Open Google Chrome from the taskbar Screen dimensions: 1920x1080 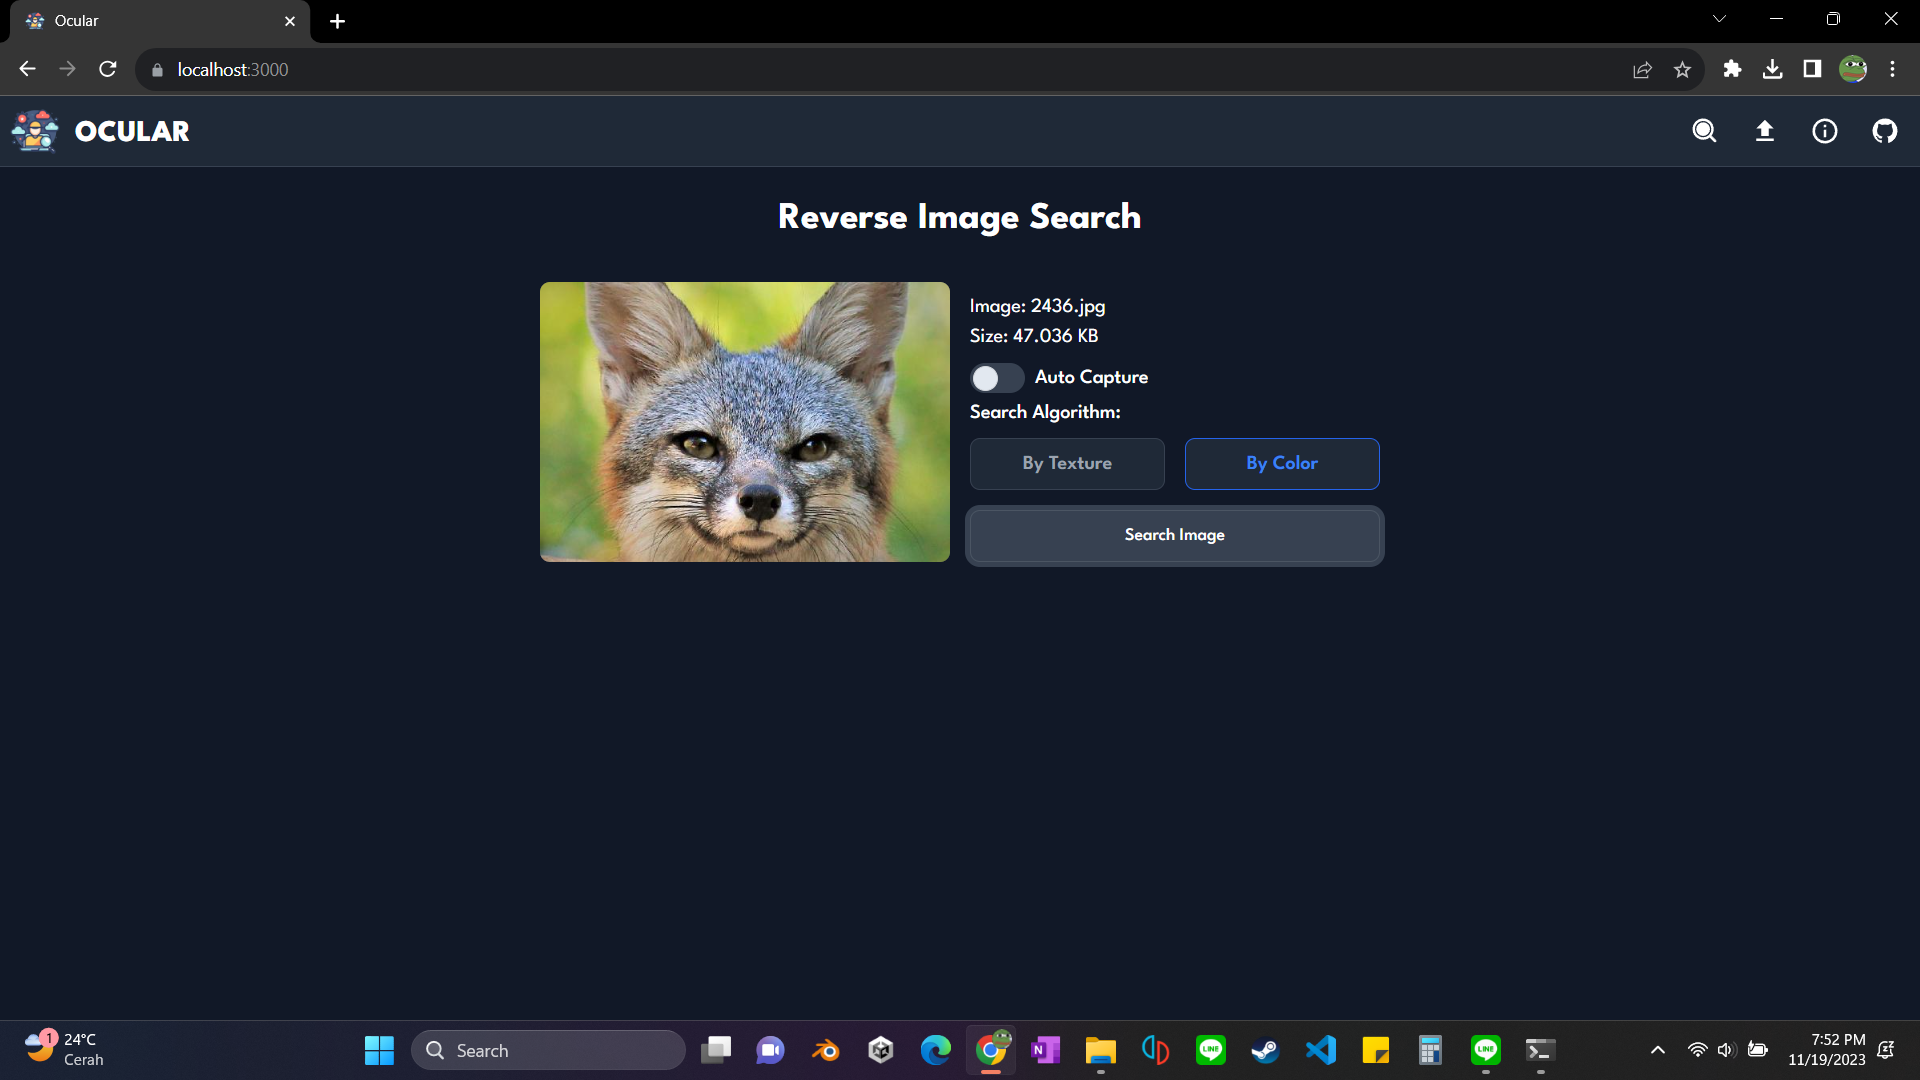click(x=991, y=1050)
